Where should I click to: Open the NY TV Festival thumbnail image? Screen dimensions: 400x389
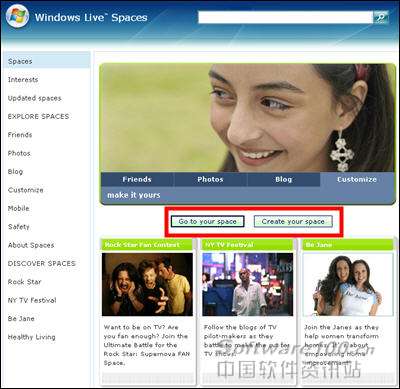(x=248, y=284)
